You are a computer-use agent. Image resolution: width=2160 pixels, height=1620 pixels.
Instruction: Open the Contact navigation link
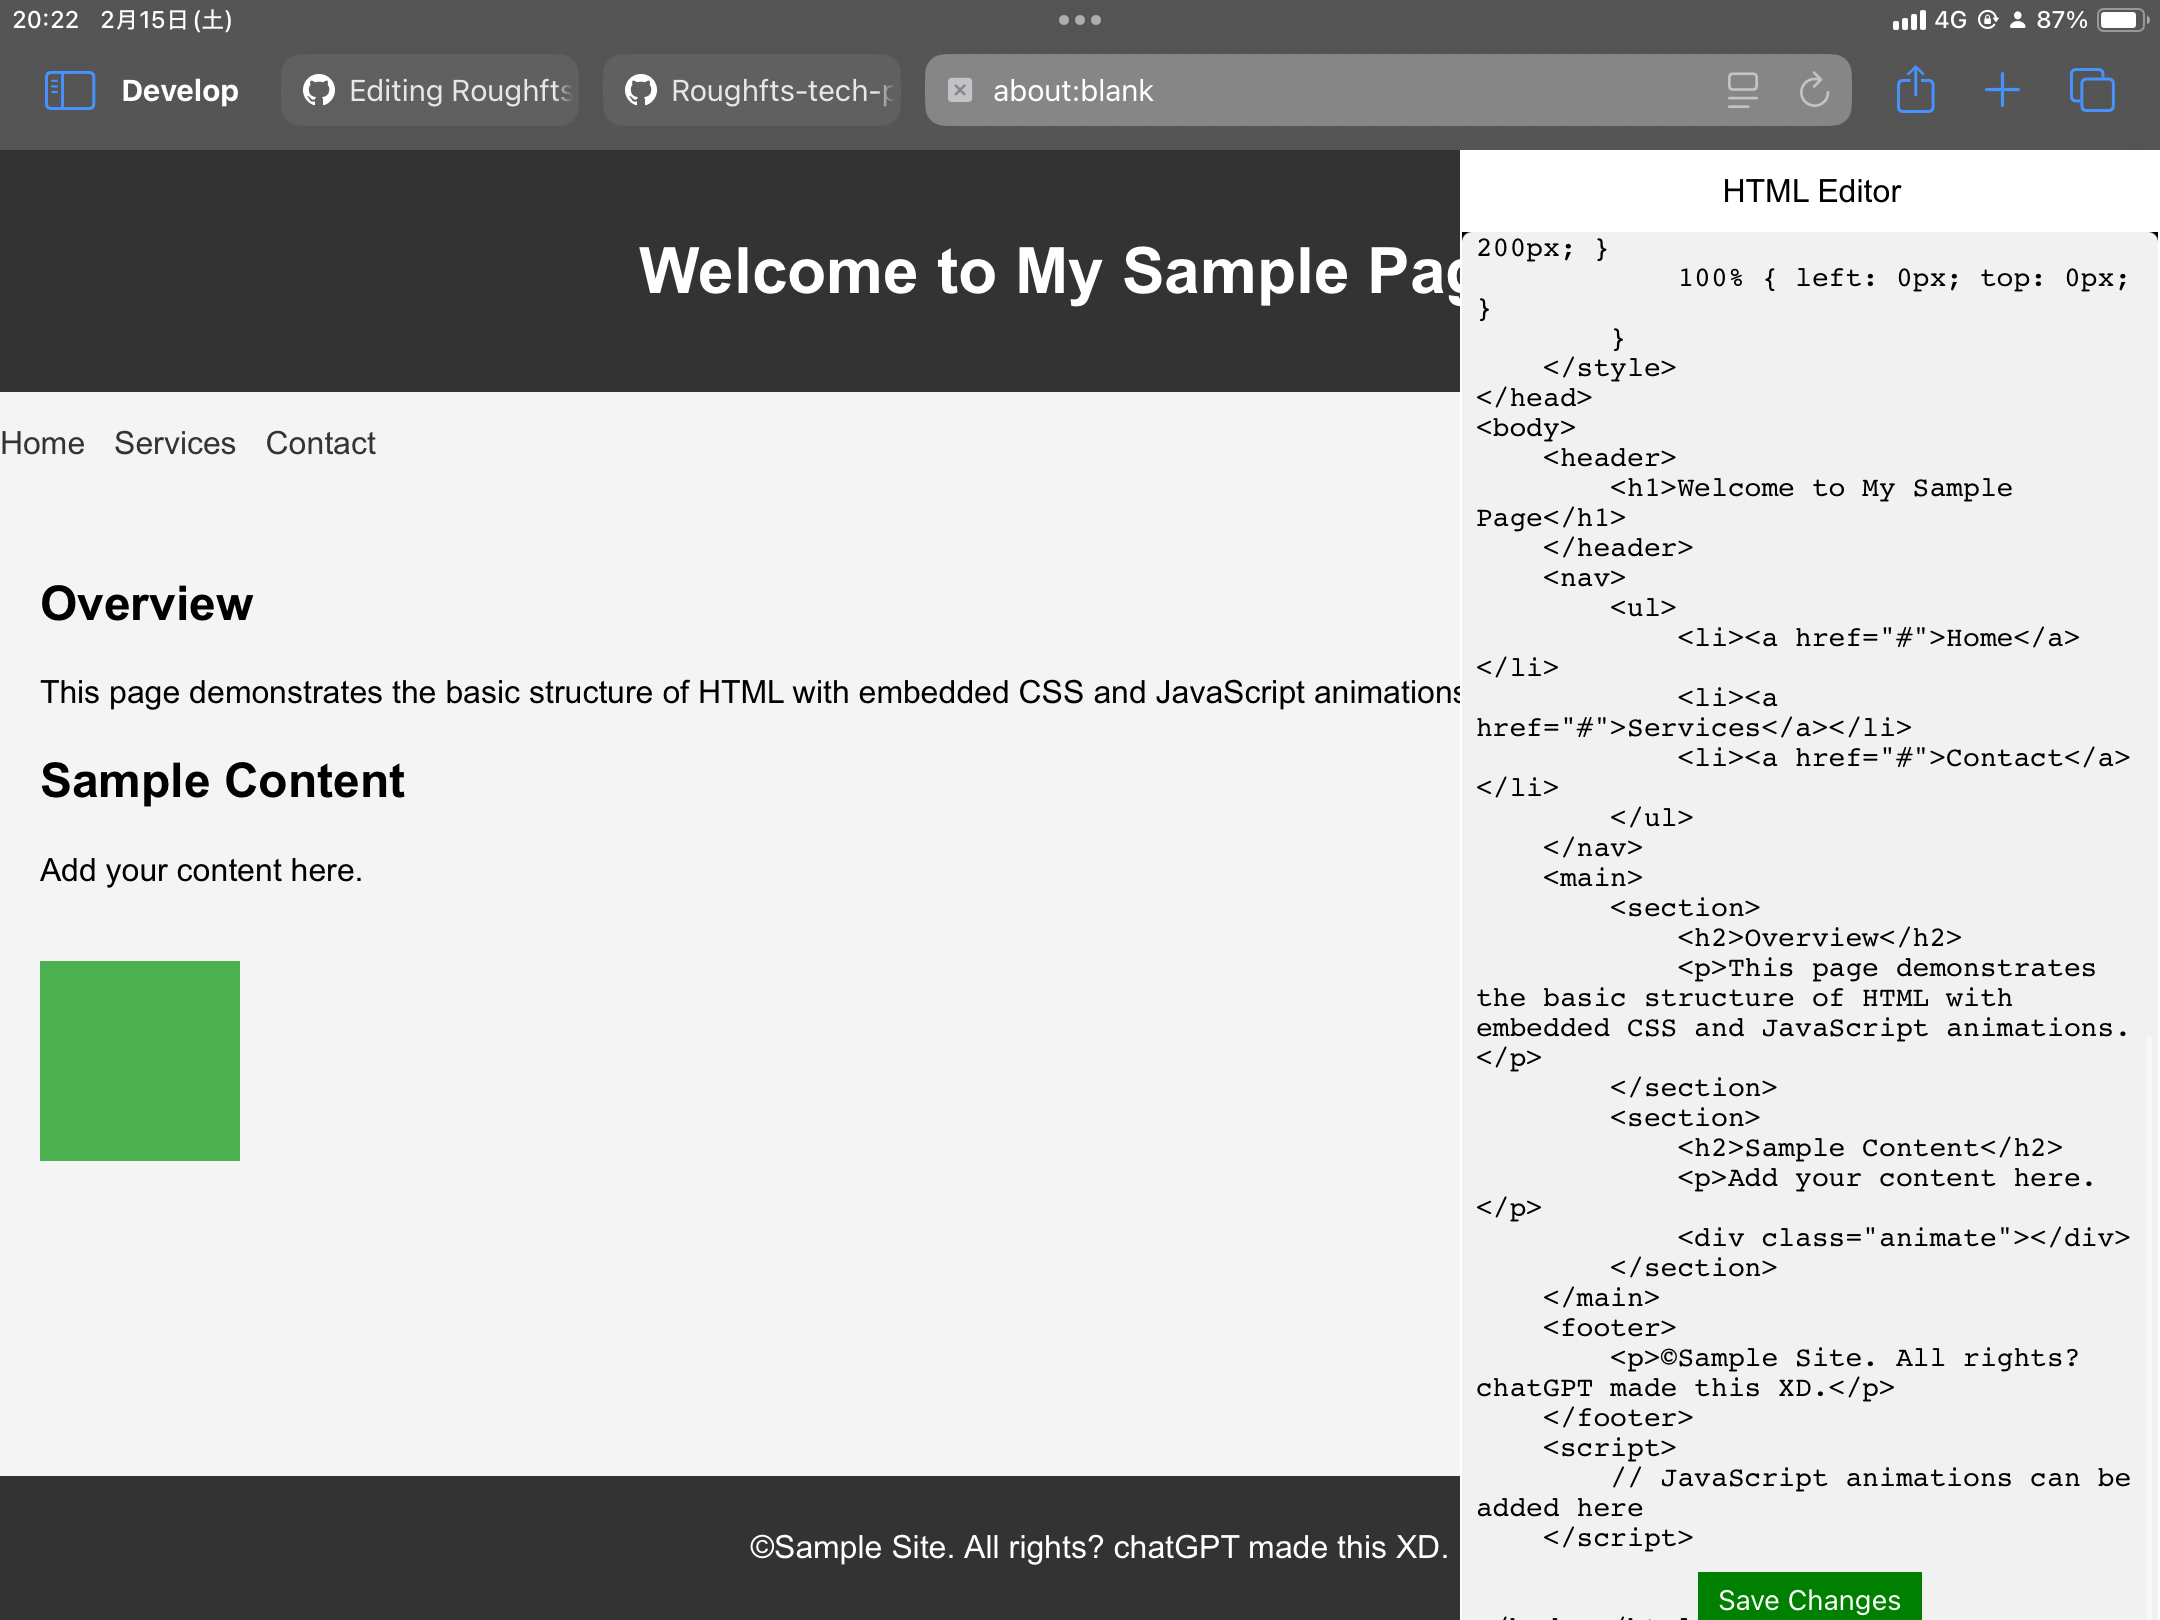pos(320,443)
